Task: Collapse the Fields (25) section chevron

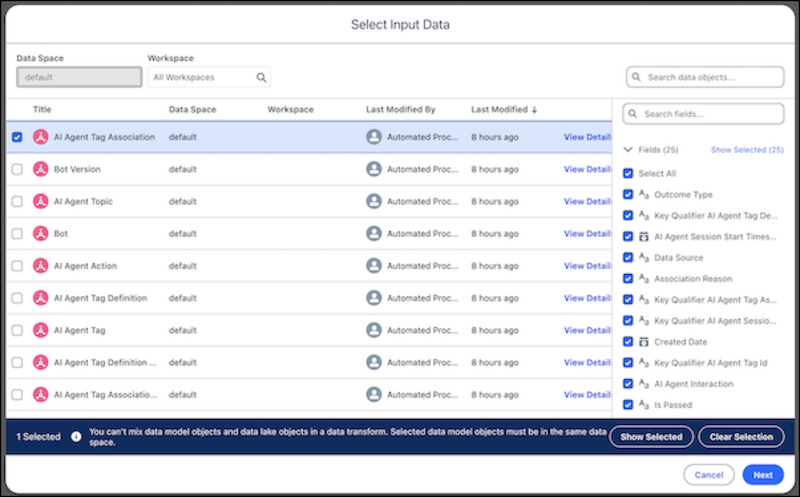Action: (628, 150)
